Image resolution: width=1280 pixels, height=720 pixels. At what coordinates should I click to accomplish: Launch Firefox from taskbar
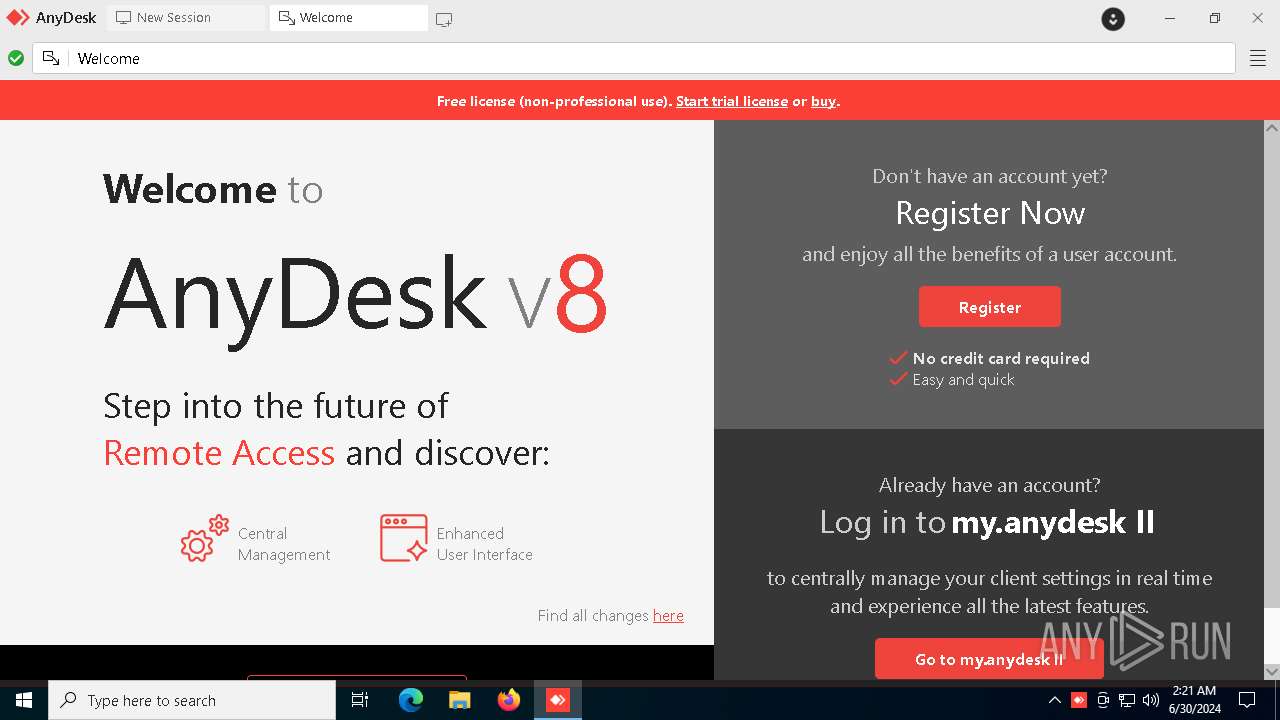508,700
